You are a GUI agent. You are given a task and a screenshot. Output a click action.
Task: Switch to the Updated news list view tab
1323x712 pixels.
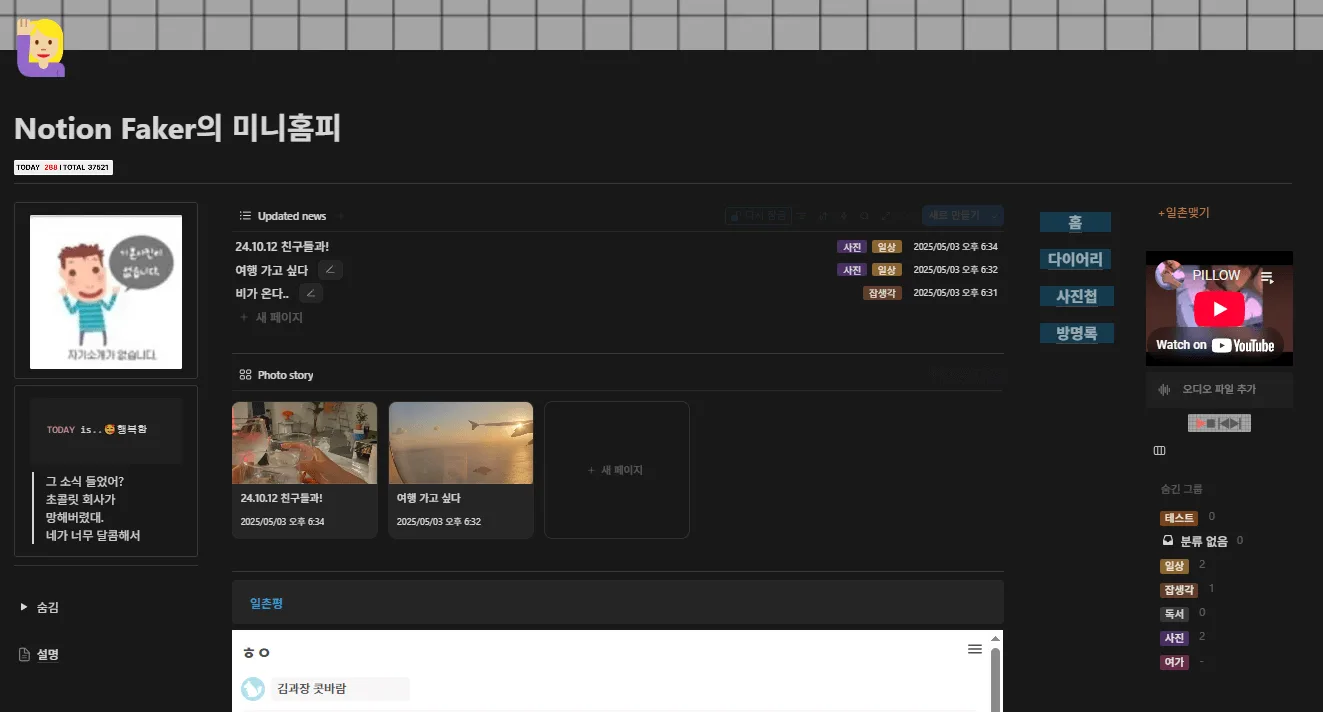coord(283,216)
